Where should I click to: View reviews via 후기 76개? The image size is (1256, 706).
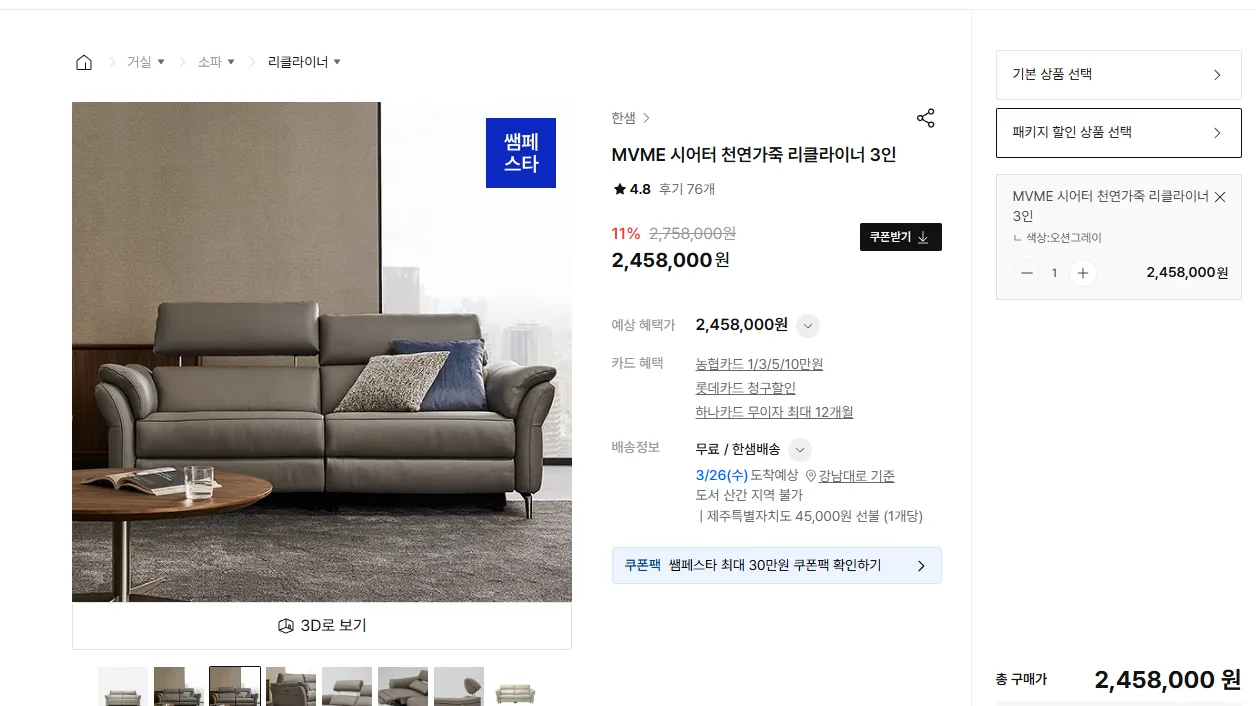686,189
